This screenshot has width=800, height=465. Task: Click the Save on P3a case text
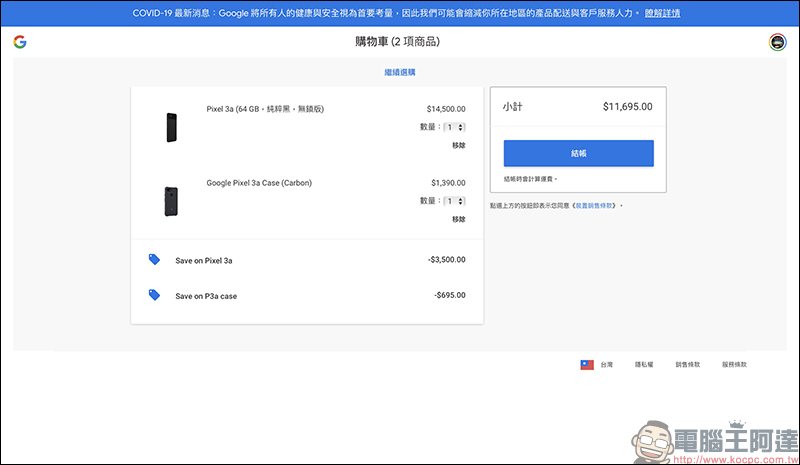click(206, 296)
